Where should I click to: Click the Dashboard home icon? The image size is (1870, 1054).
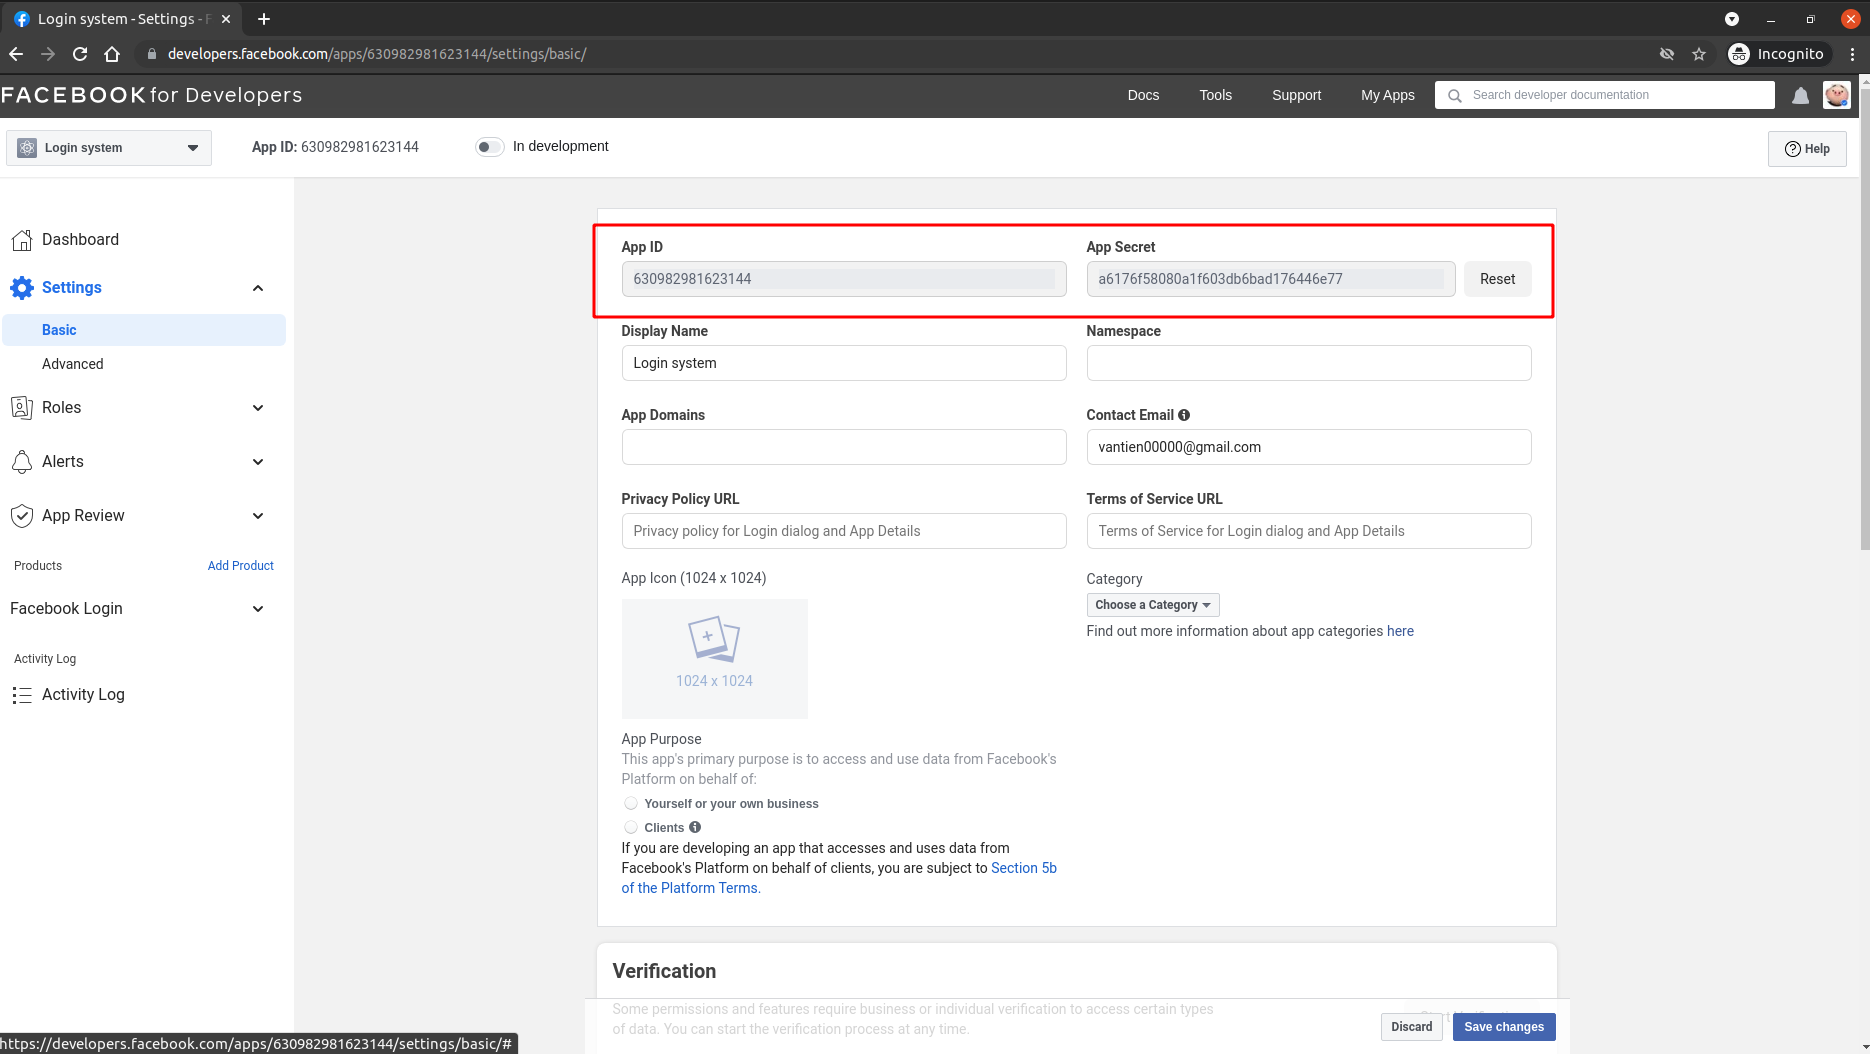click(x=22, y=240)
